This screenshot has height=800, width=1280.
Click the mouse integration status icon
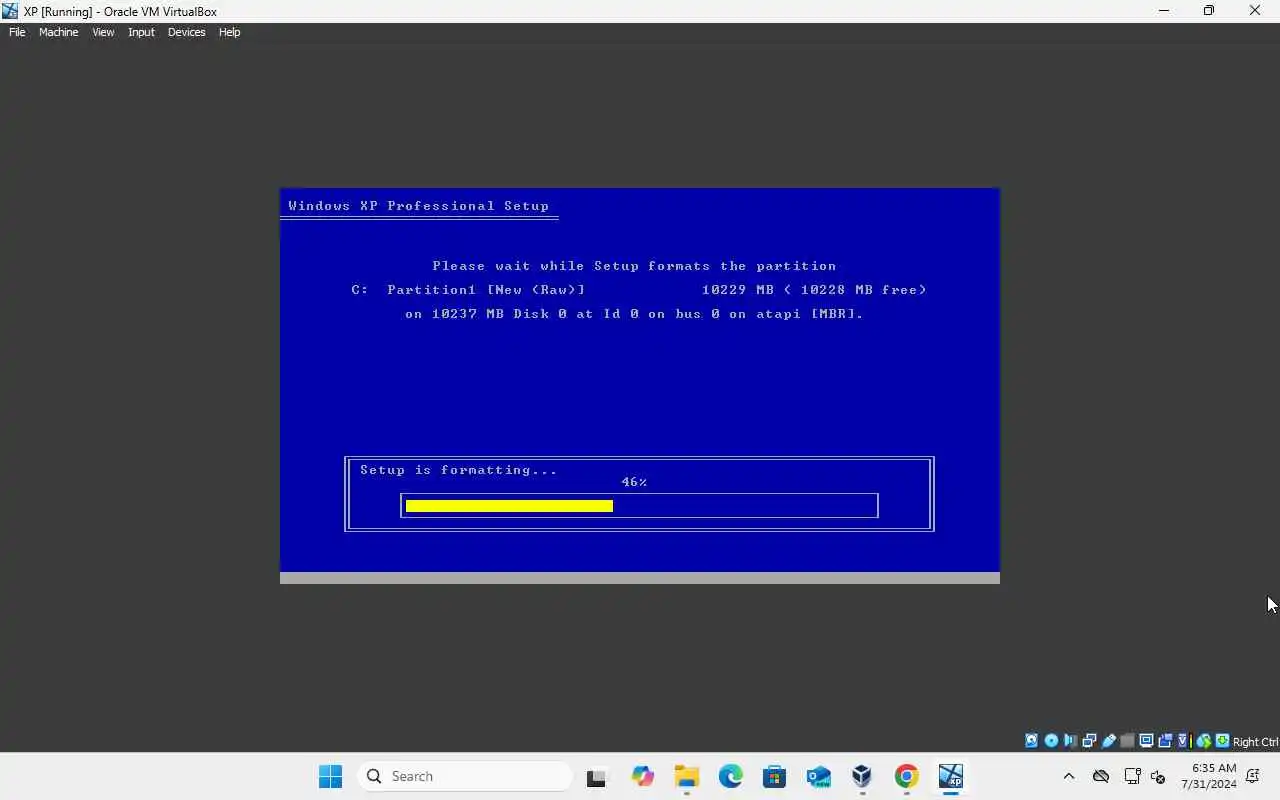pyautogui.click(x=1204, y=741)
